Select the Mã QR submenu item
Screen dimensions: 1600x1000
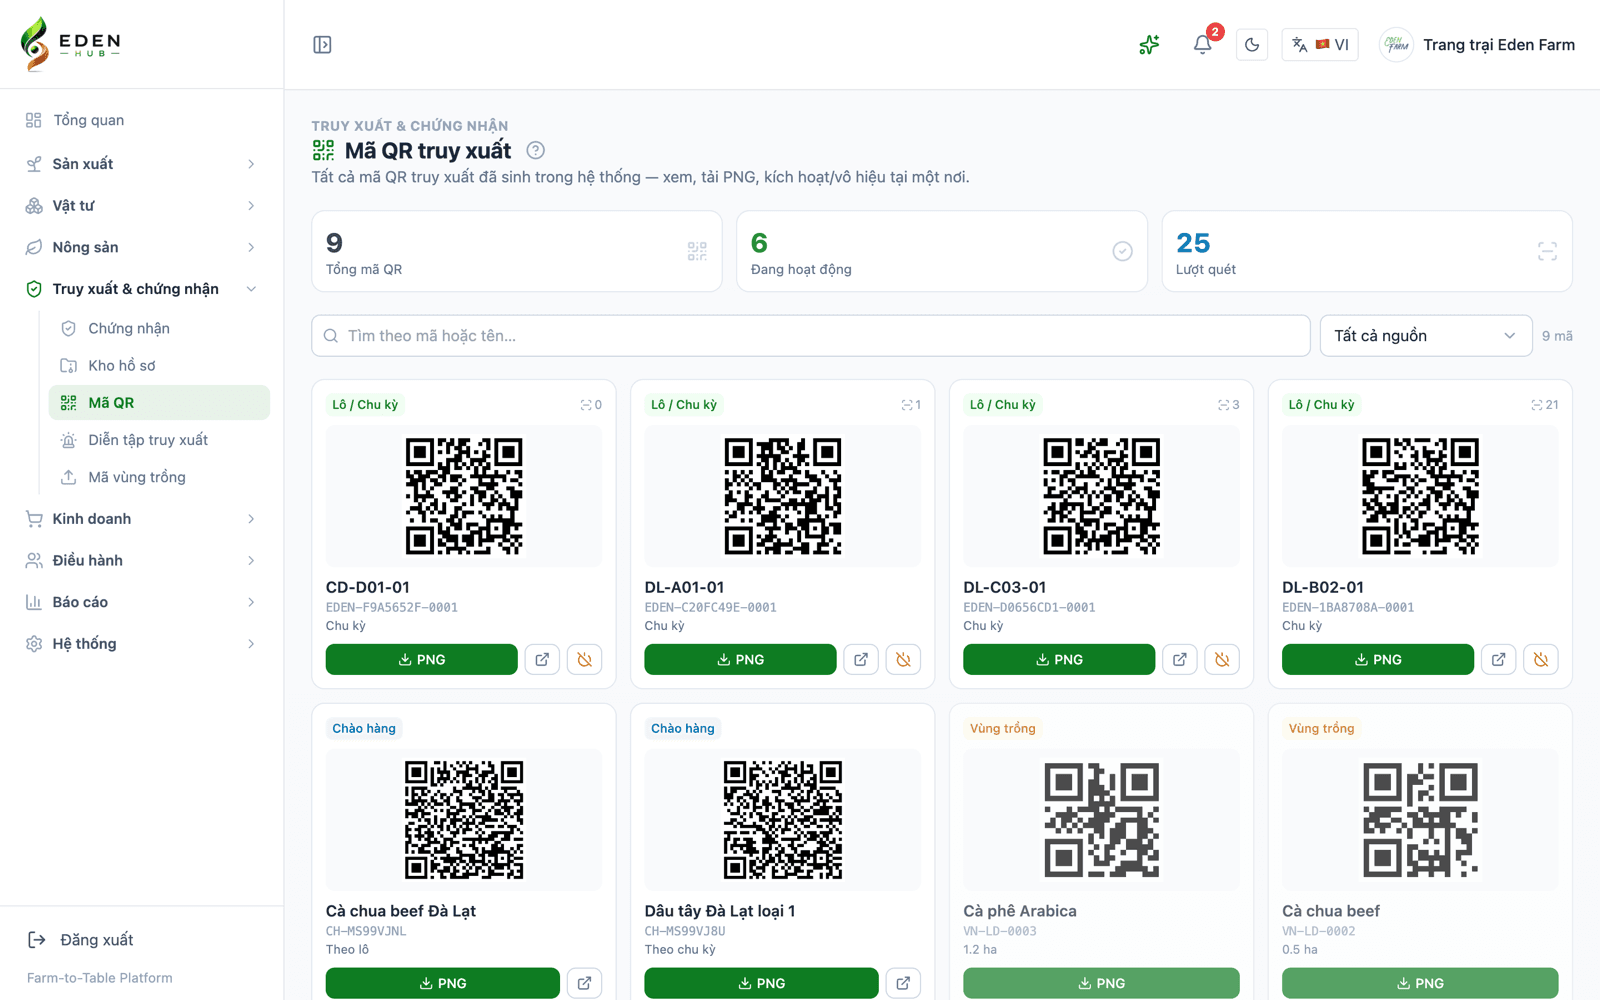159,403
